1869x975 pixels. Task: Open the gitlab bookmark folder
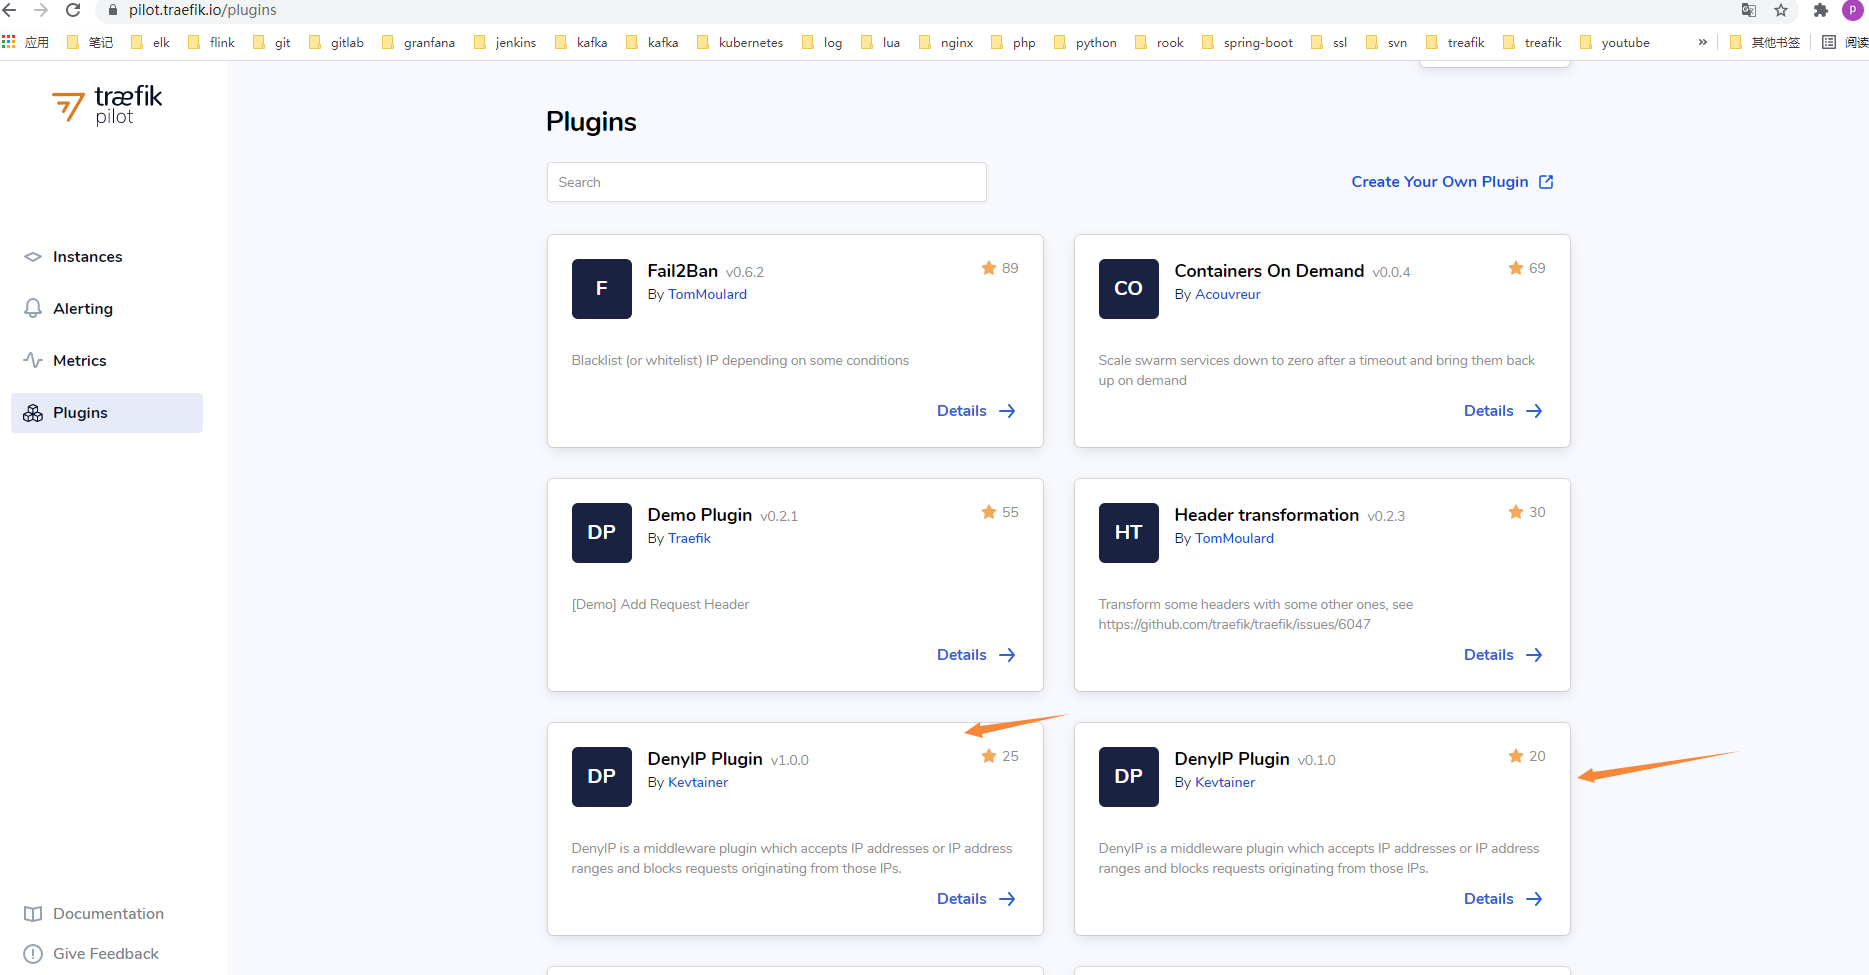coord(337,42)
